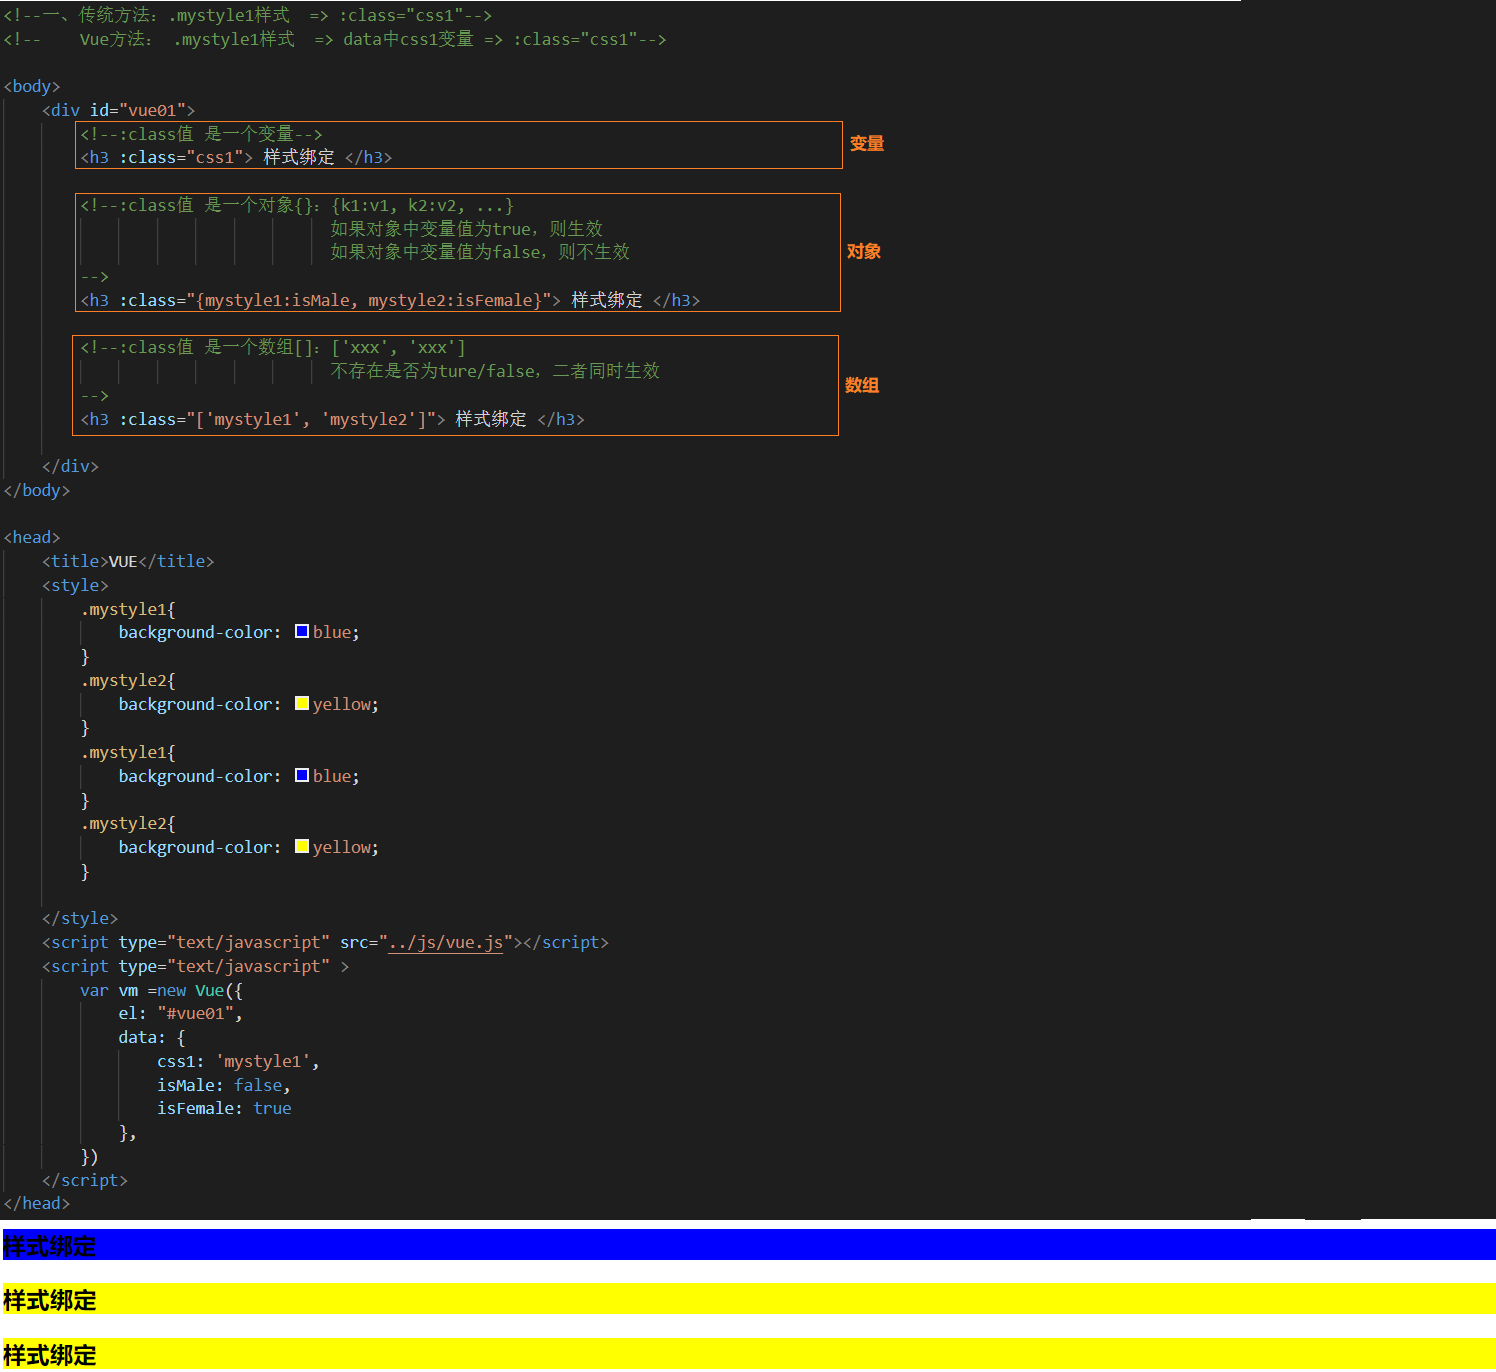Click the isFemale: true data property
Image resolution: width=1496 pixels, height=1372 pixels.
point(224,1109)
